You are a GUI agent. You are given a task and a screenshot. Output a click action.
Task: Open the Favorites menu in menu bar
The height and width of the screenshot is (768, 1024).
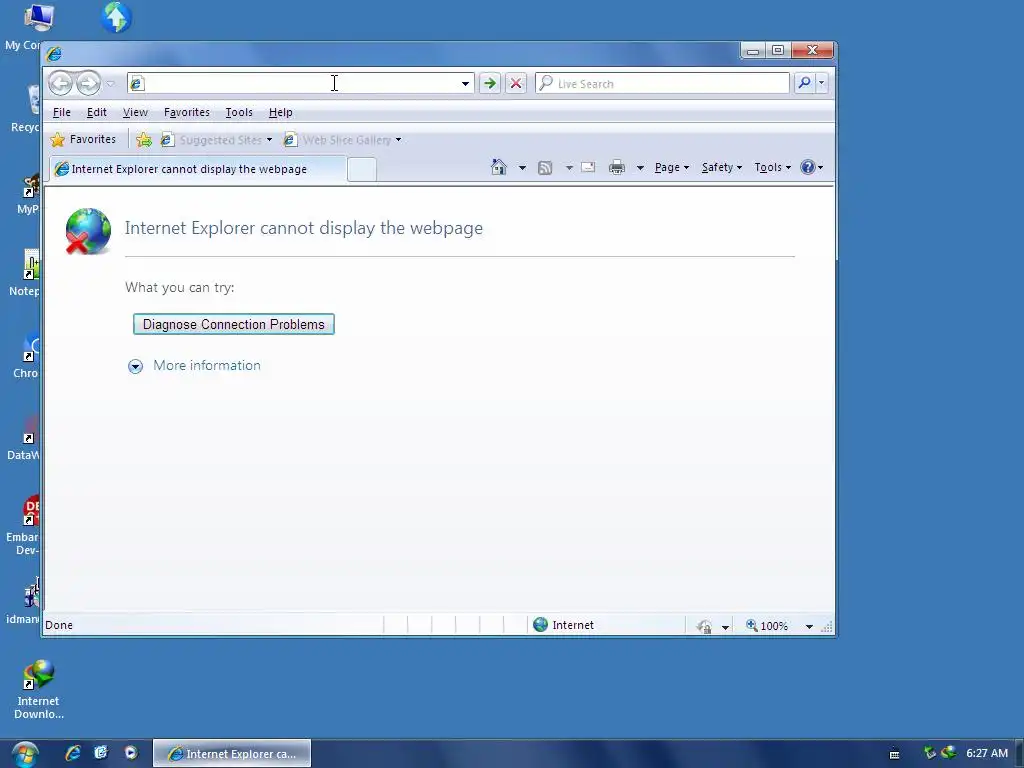pos(187,112)
